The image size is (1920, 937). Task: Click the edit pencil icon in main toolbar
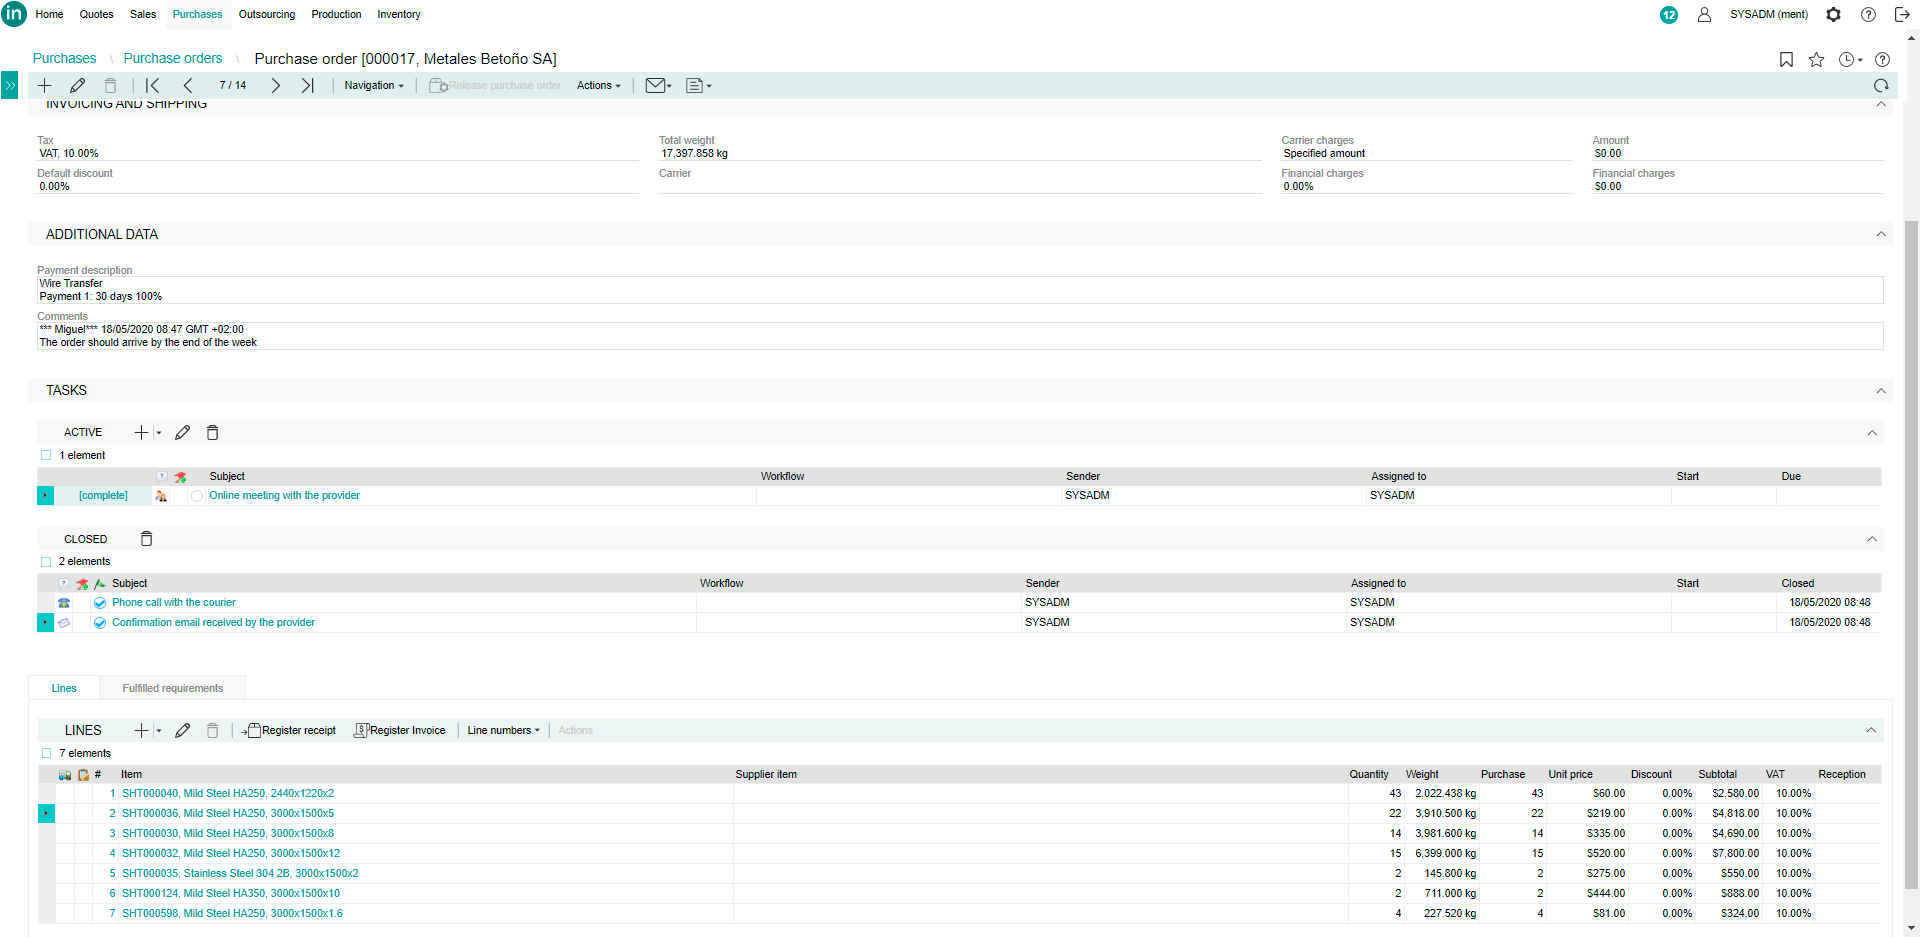tap(77, 86)
